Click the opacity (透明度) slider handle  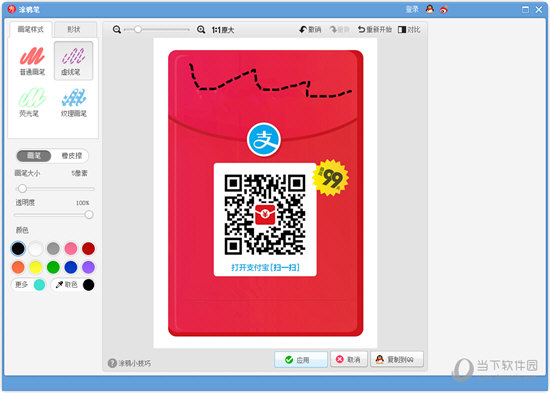pyautogui.click(x=89, y=215)
